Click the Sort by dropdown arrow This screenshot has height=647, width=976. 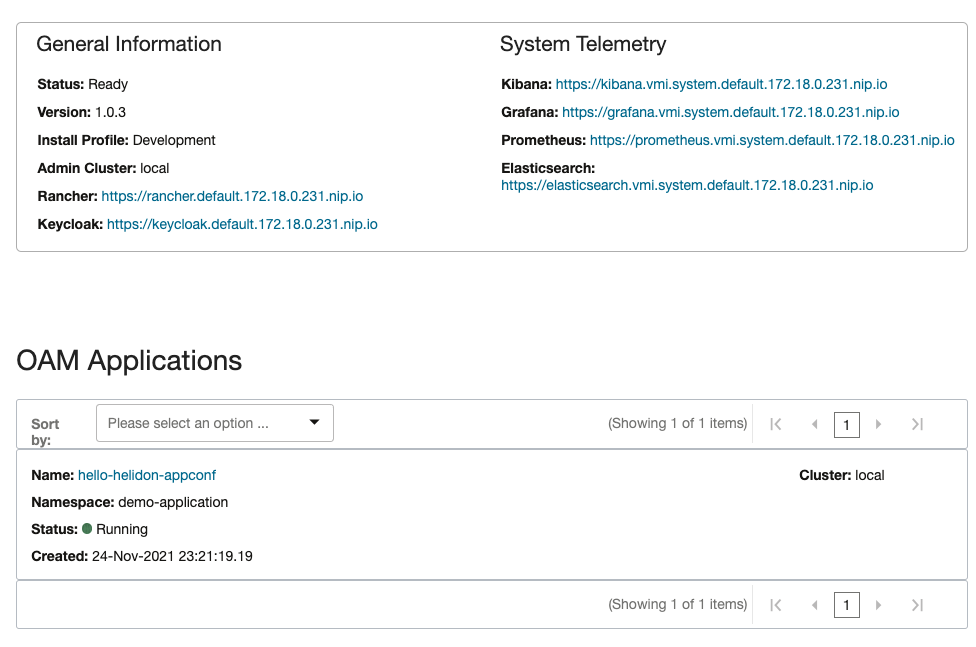tap(314, 422)
